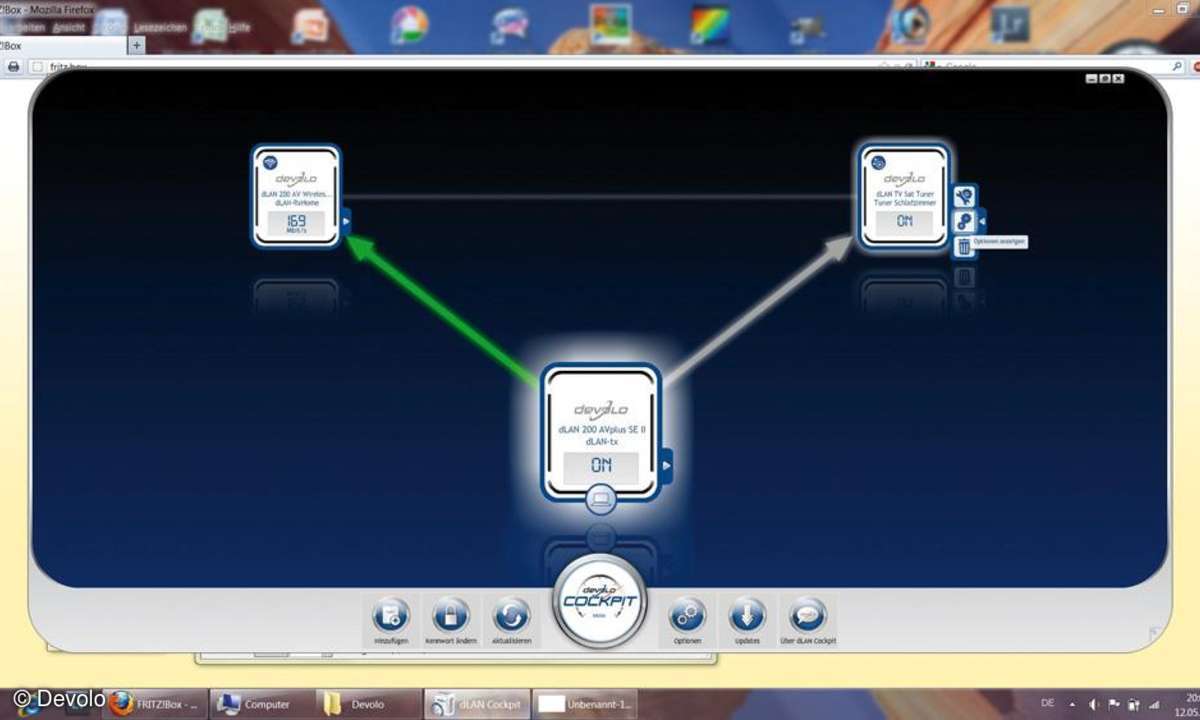Click the speaker volume tray icon
The height and width of the screenshot is (720, 1200).
[1096, 704]
